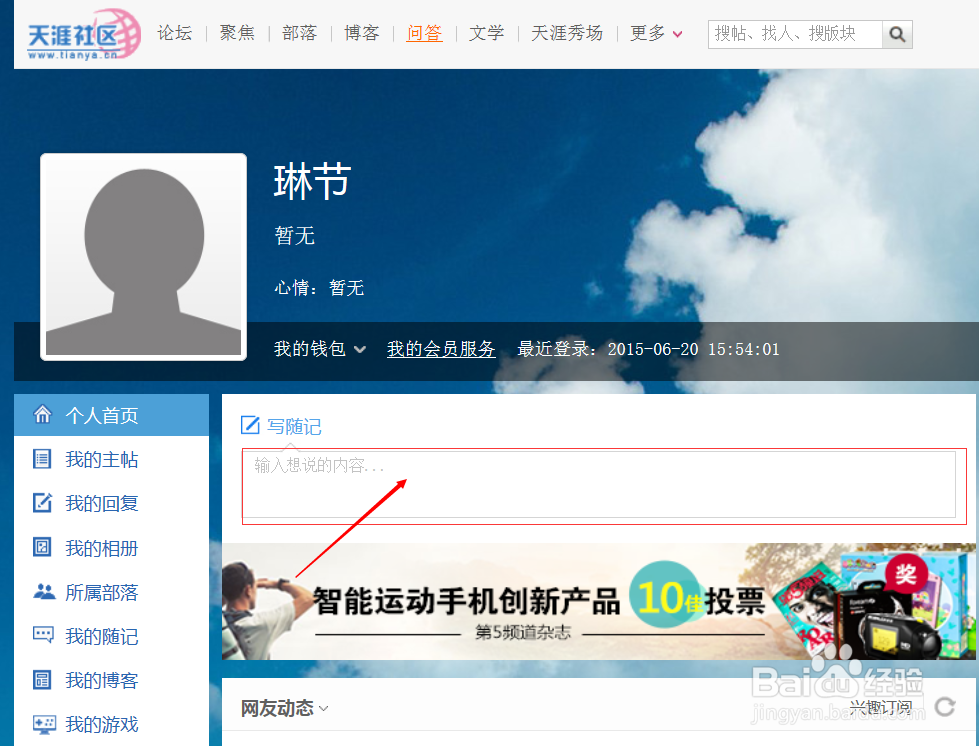Click the 写随记 link

click(294, 426)
